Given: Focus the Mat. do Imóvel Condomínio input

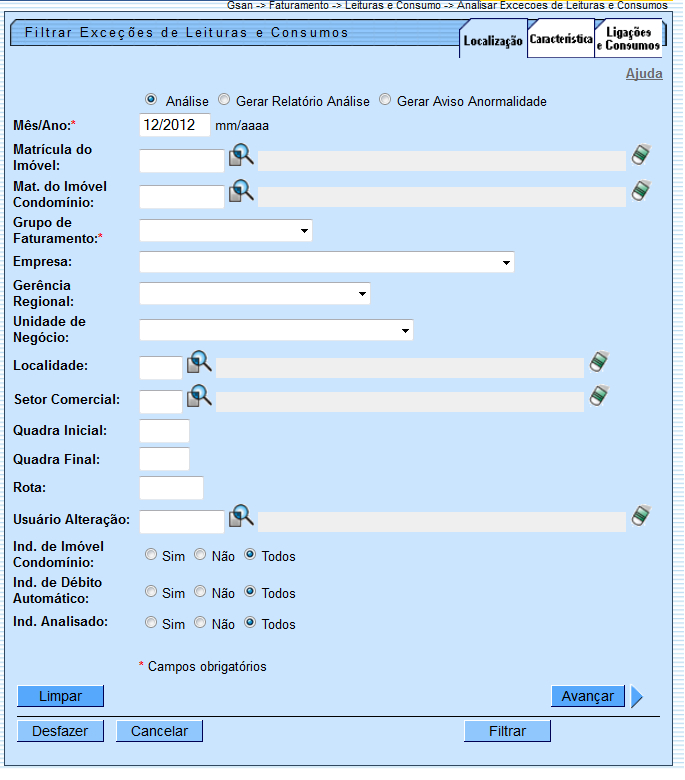Looking at the screenshot, I should coord(182,196).
